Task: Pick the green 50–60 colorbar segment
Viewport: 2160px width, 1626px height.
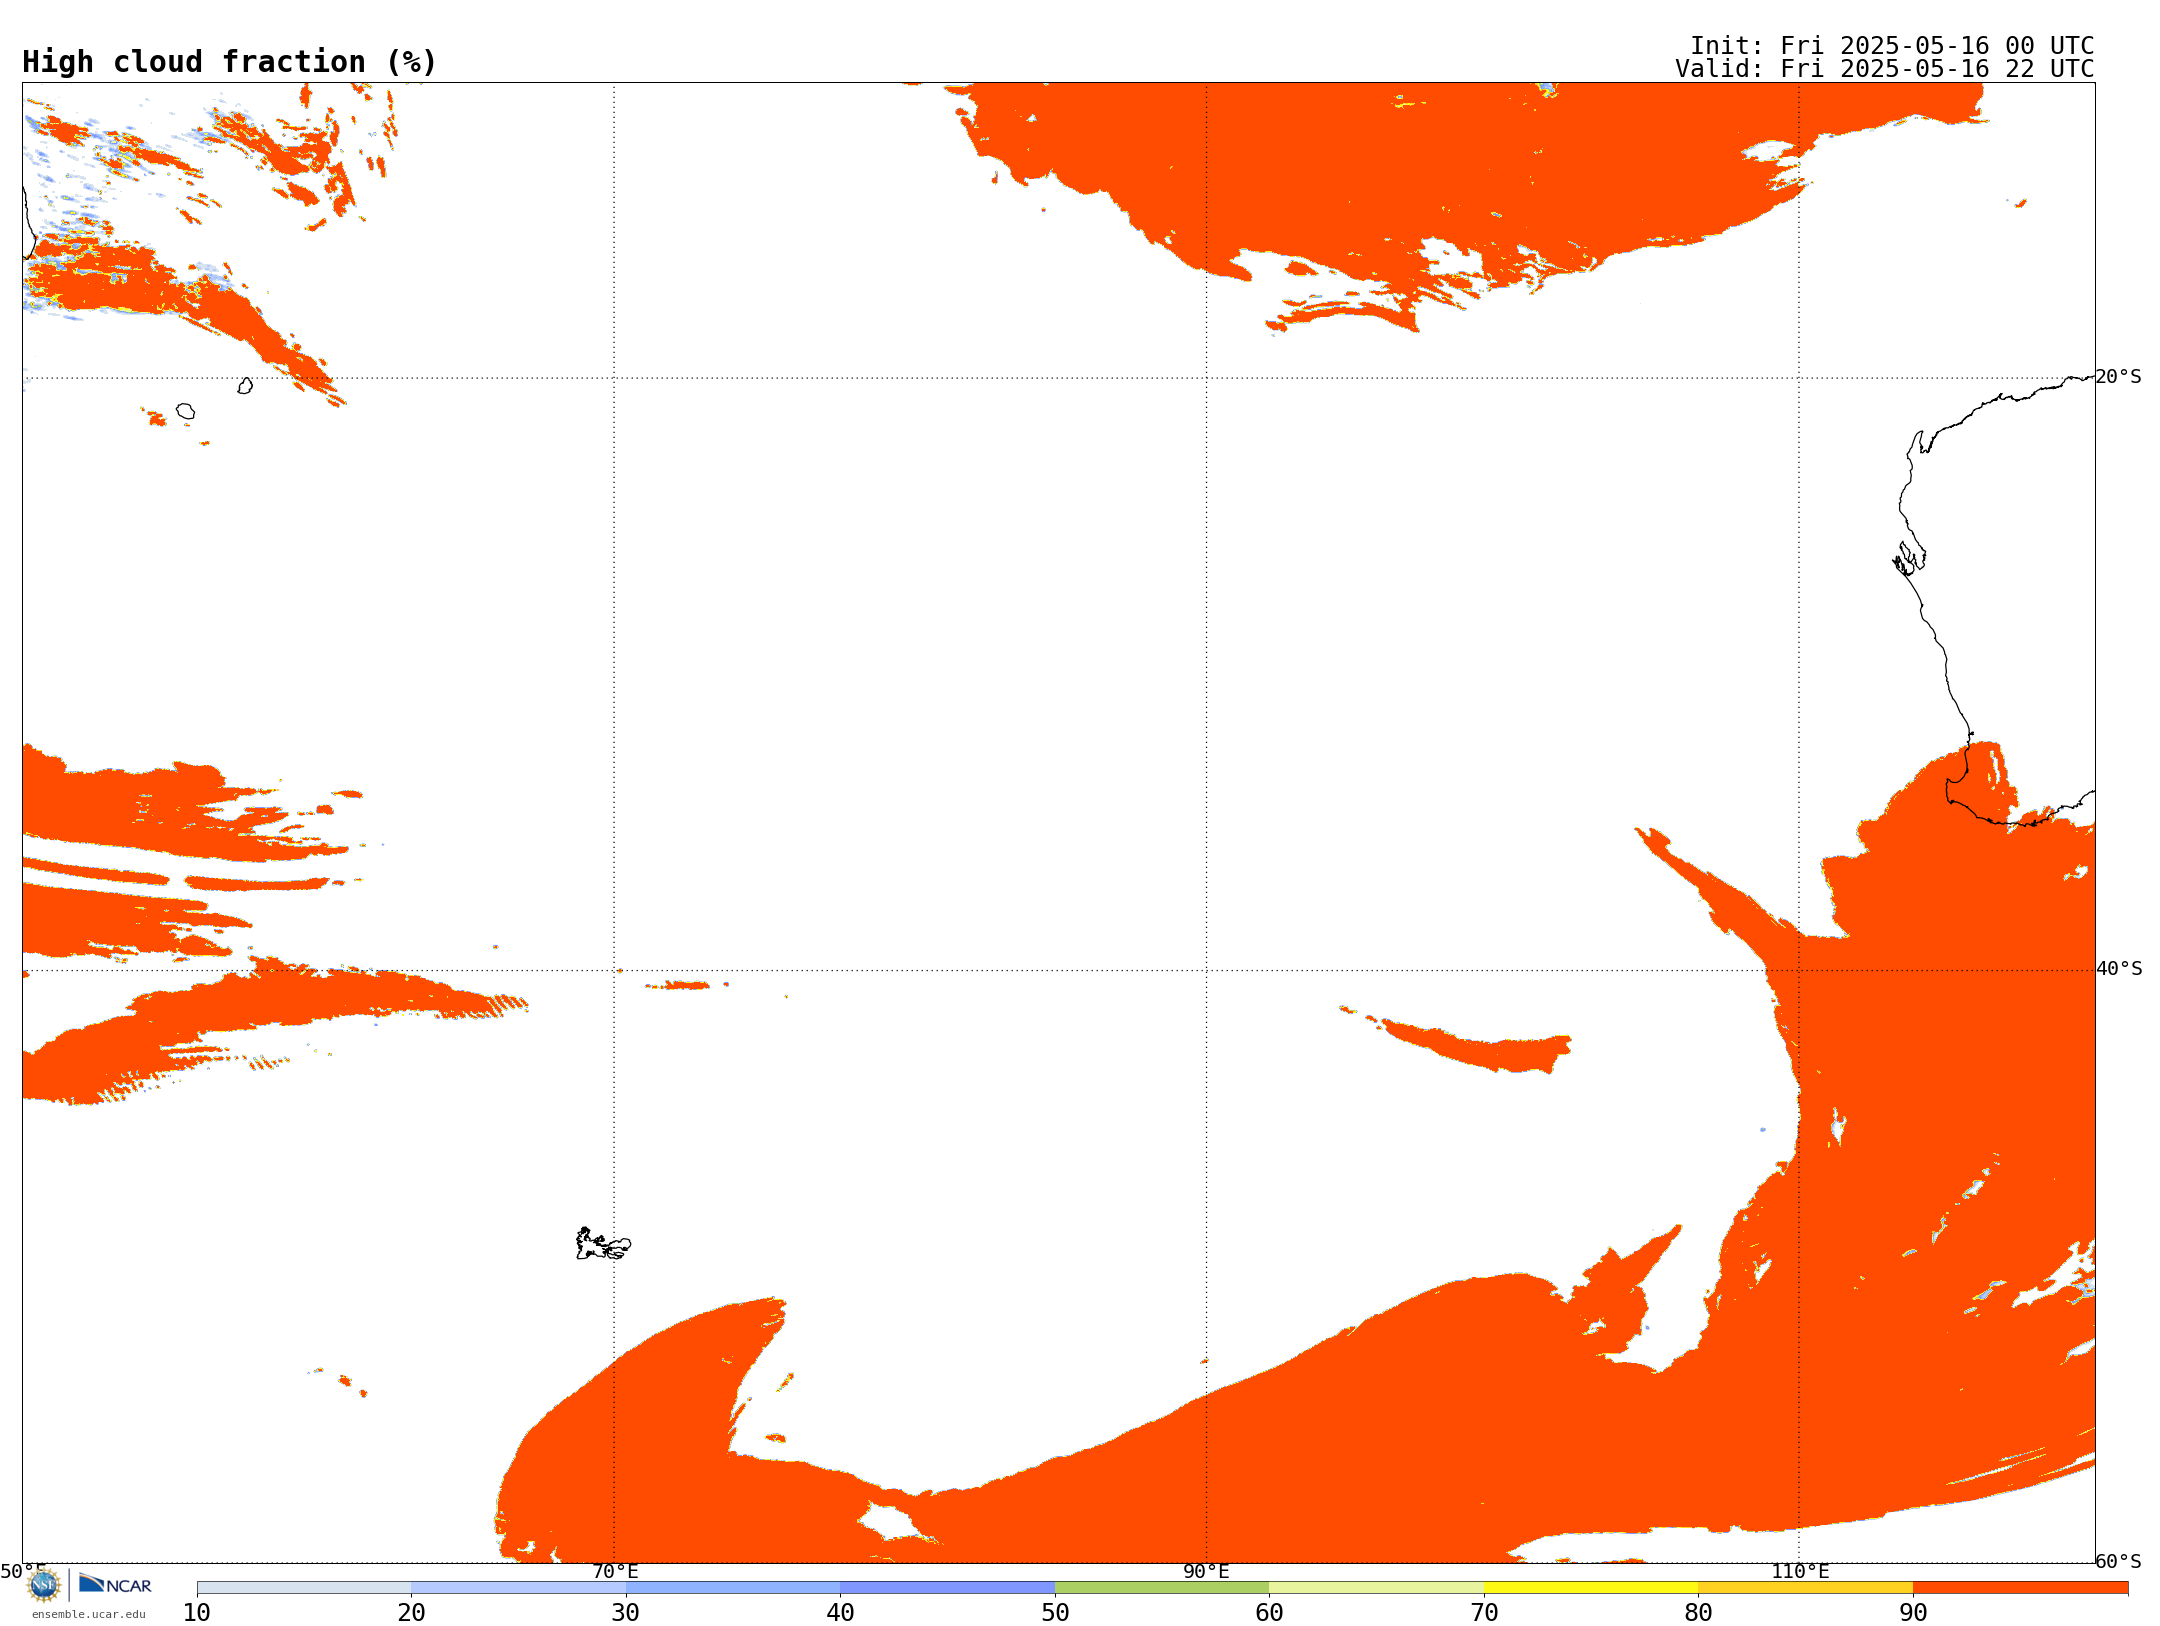Action: (x=1162, y=1587)
